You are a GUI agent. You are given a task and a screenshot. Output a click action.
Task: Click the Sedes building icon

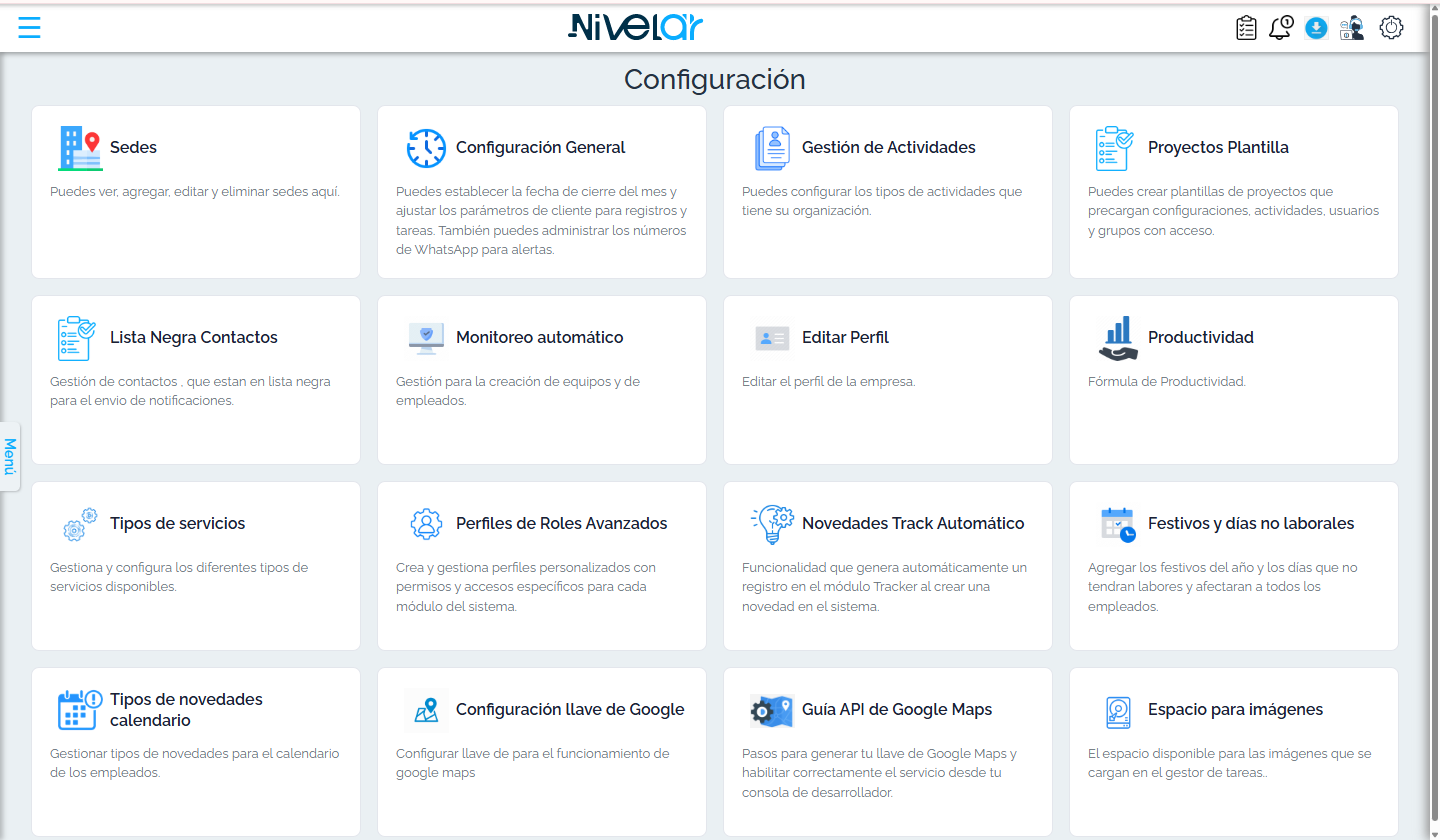point(80,148)
